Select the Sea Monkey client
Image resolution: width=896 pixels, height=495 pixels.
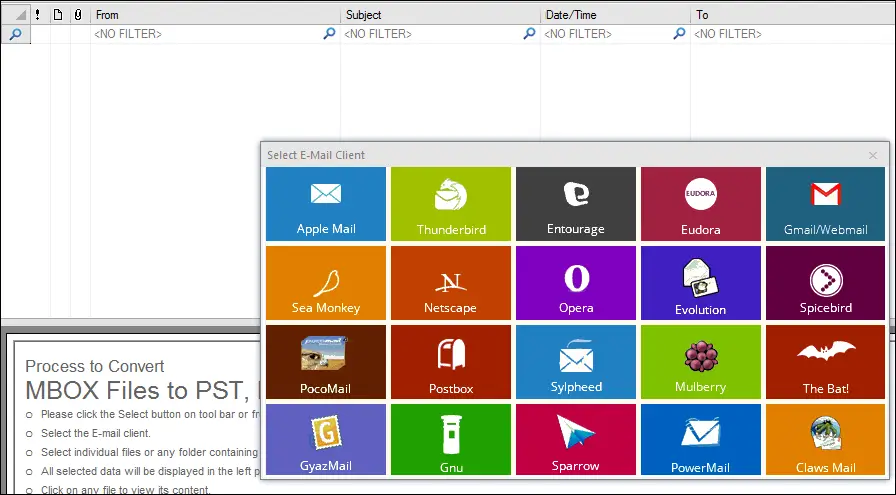(x=326, y=283)
